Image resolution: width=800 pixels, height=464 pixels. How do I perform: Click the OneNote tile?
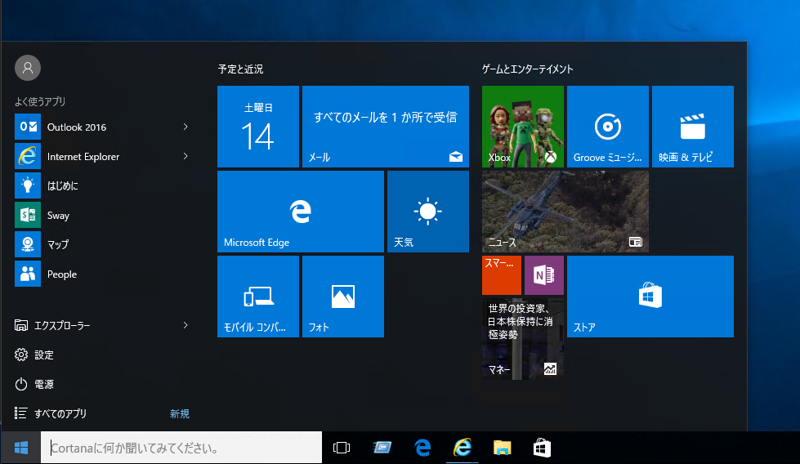pos(545,275)
